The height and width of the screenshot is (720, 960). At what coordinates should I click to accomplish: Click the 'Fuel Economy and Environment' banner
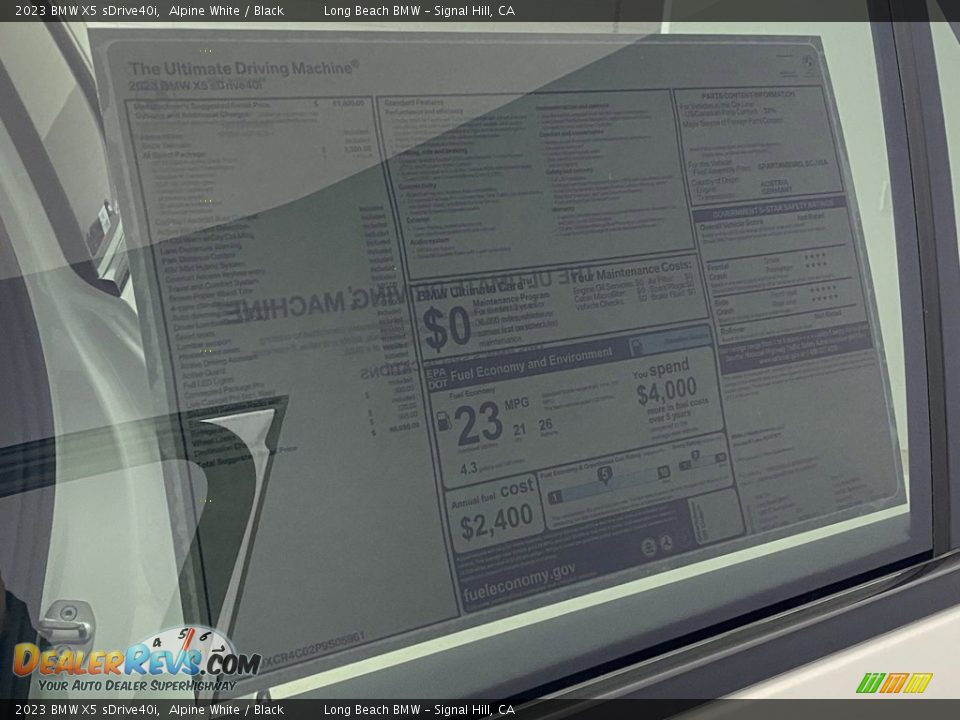tap(531, 364)
